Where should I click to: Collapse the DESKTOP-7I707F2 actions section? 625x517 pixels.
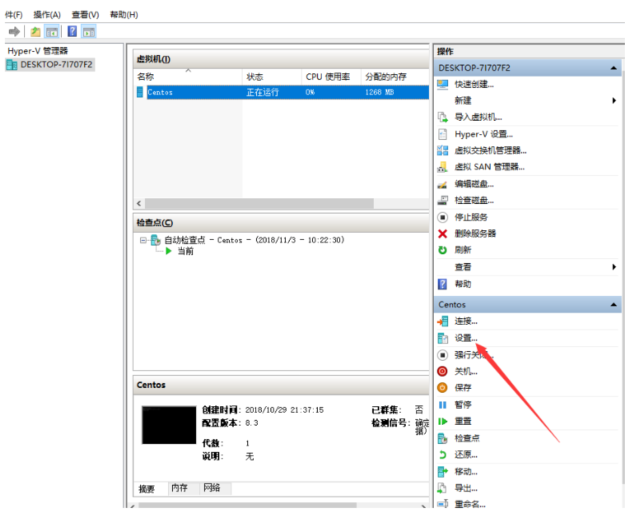(613, 68)
